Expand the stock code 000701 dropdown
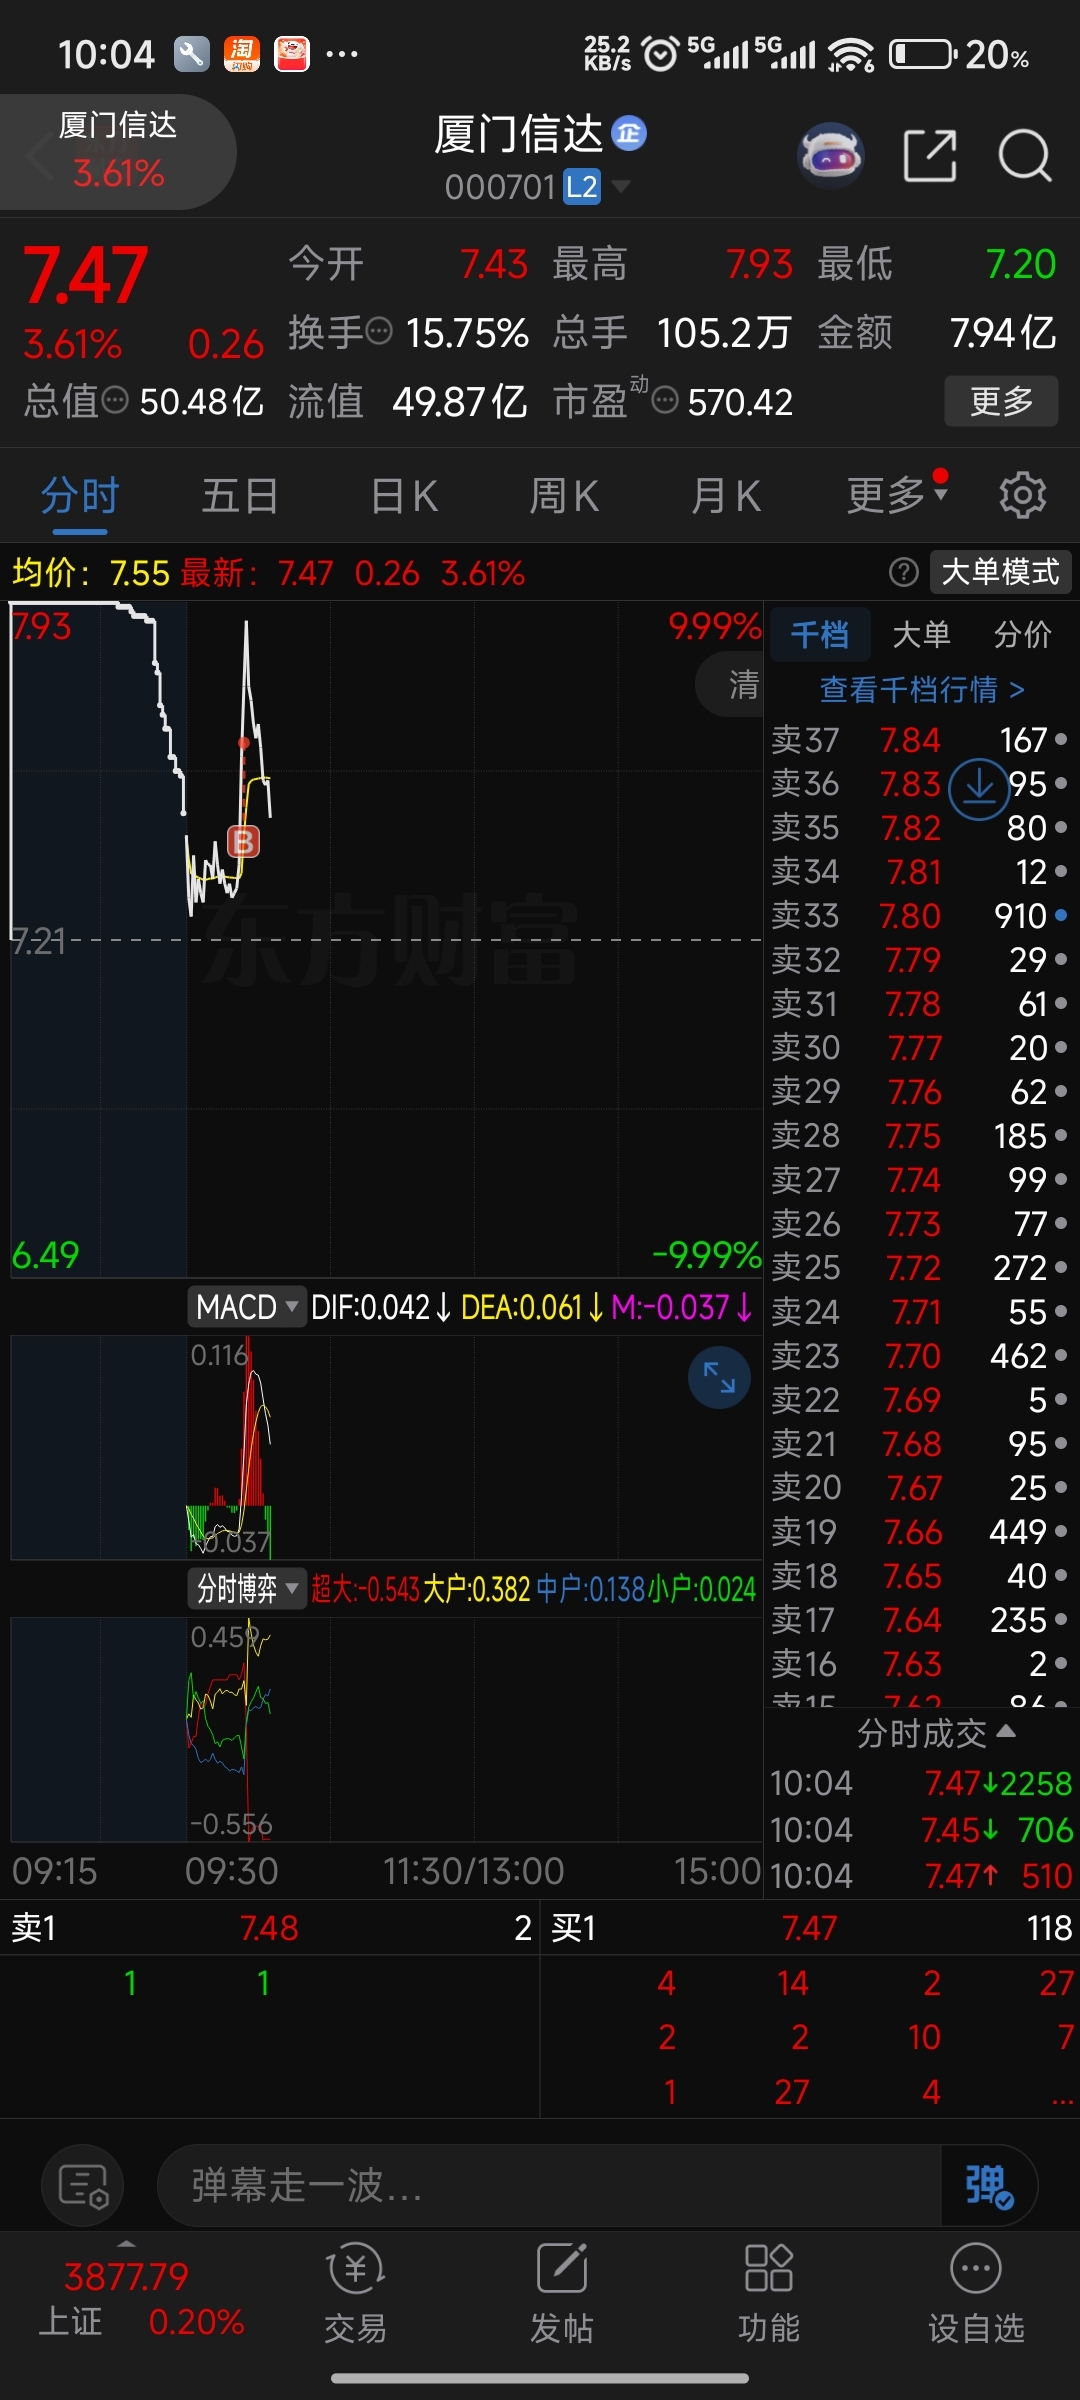Viewport: 1080px width, 2400px height. coord(621,186)
